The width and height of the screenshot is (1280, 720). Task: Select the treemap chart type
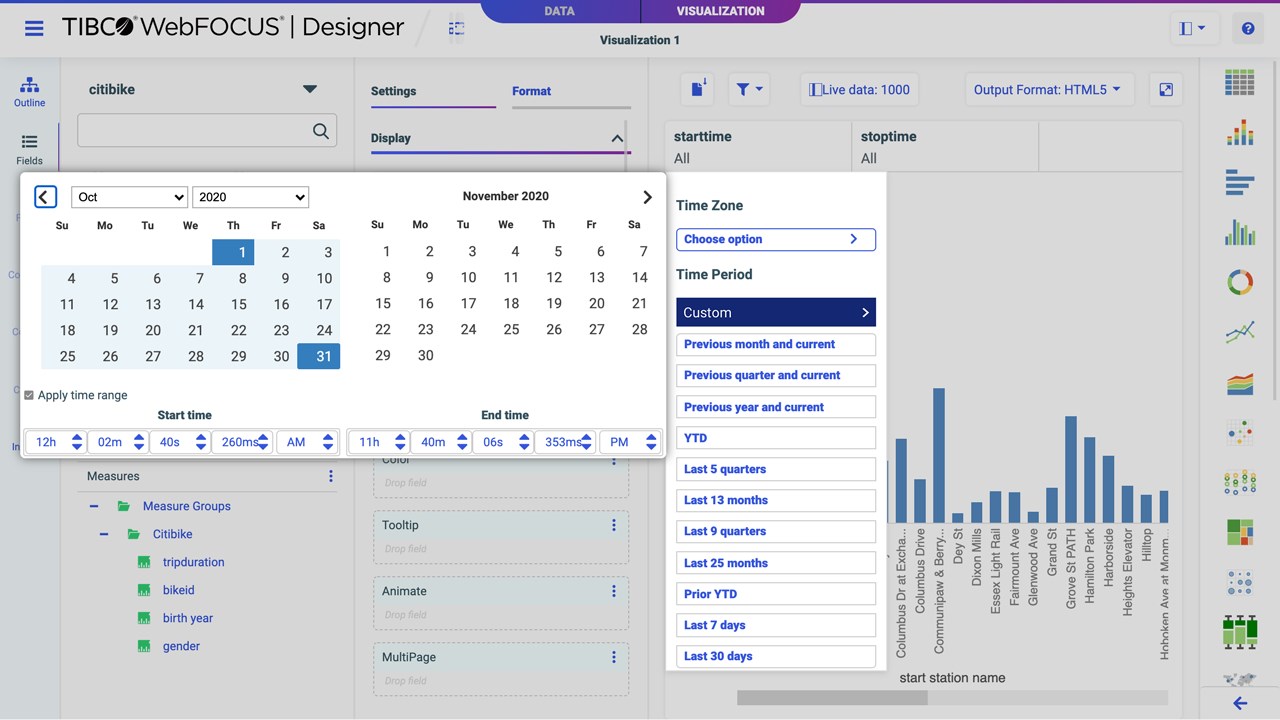click(1240, 532)
